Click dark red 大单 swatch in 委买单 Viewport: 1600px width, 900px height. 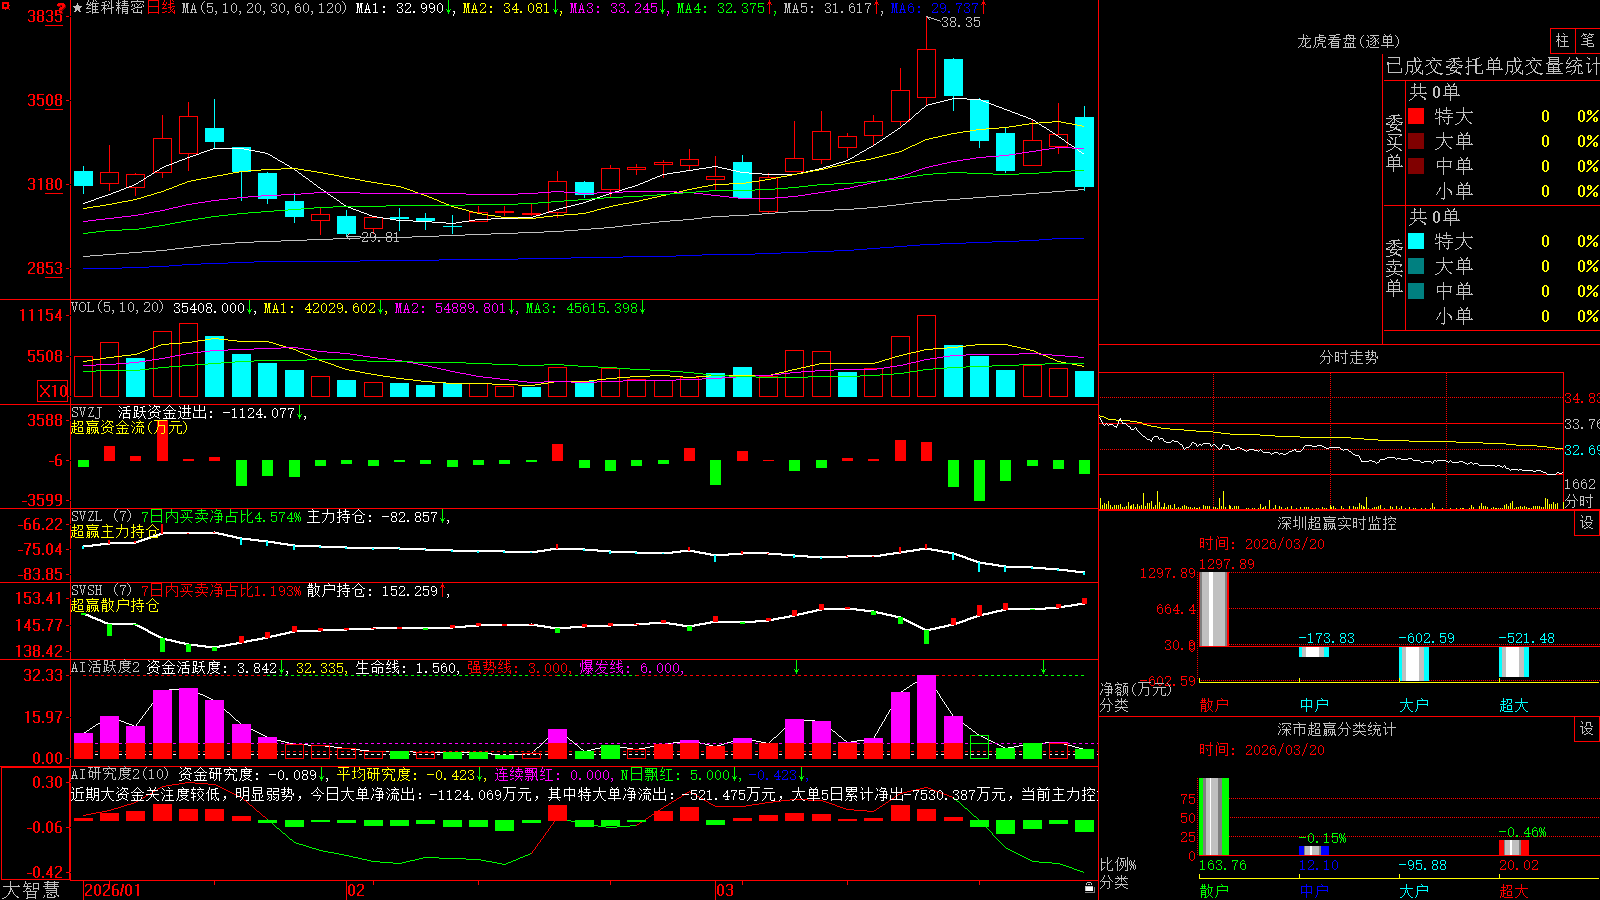pos(1416,141)
